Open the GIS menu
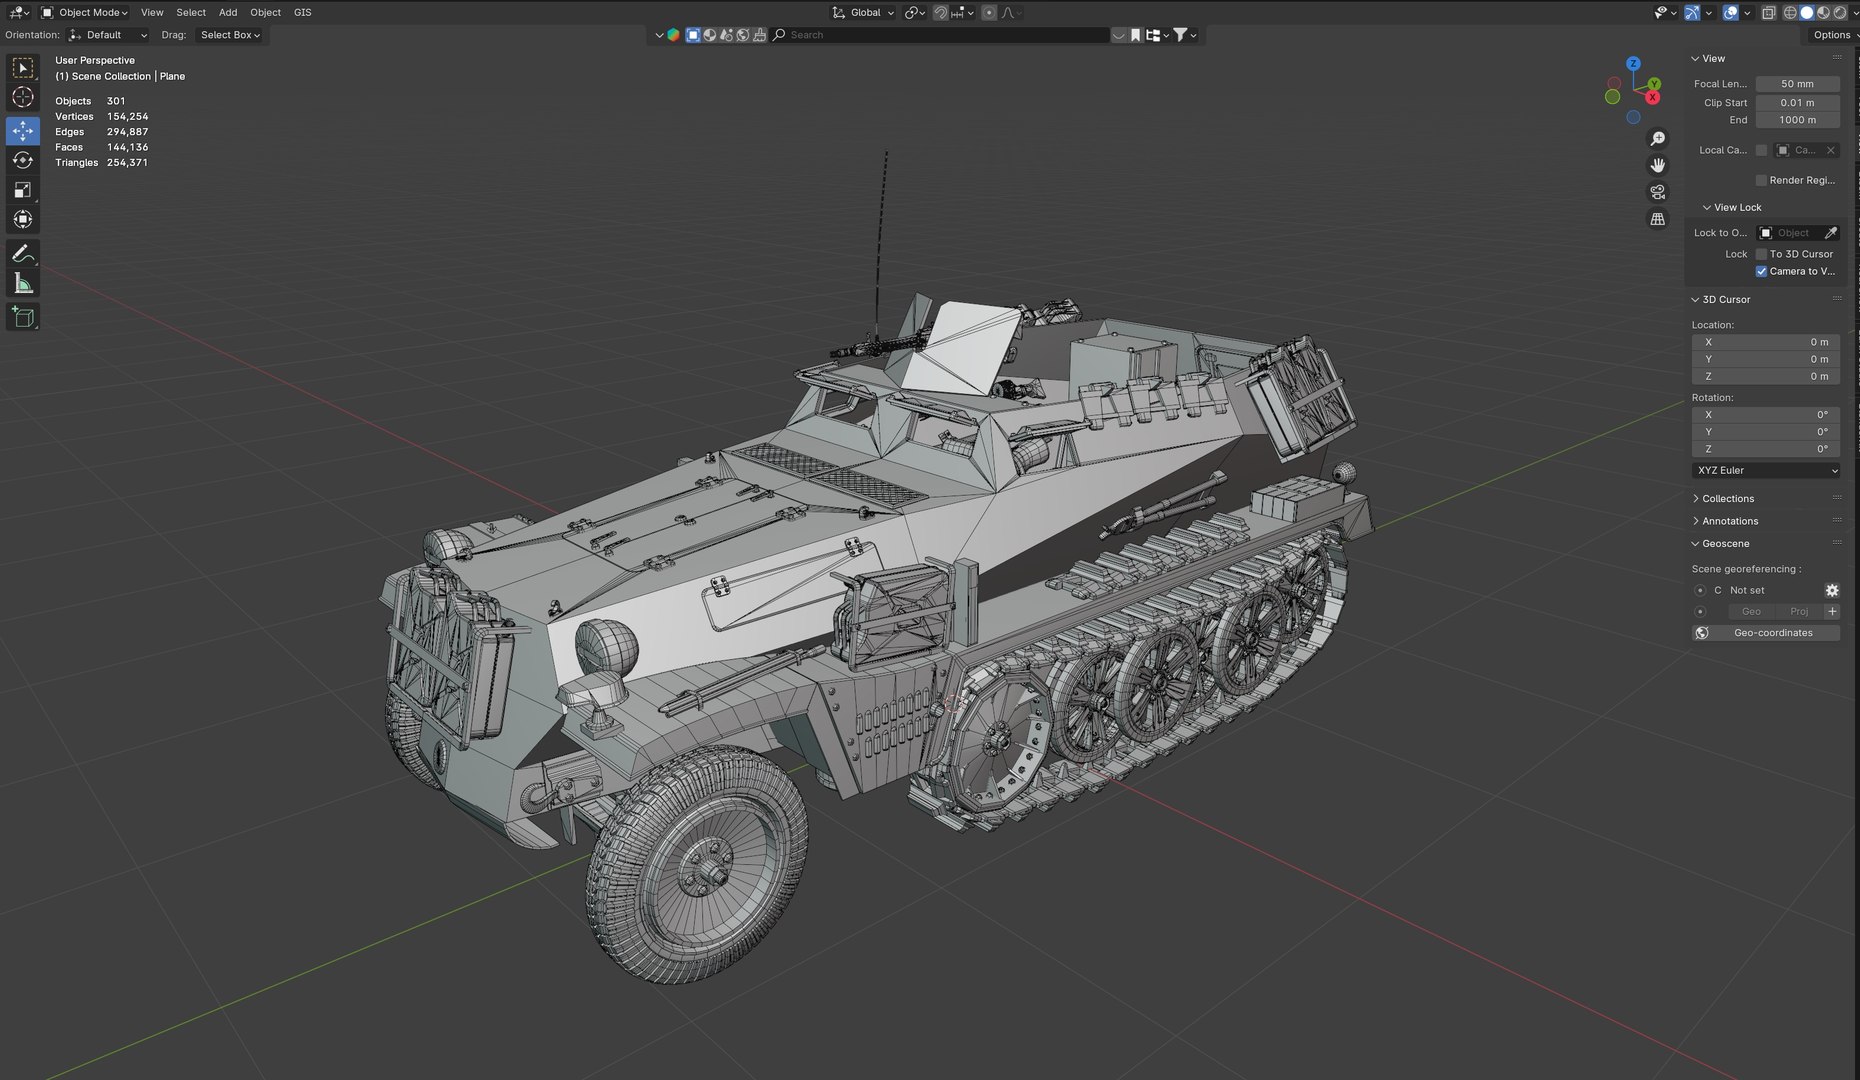This screenshot has height=1080, width=1860. tap(303, 13)
